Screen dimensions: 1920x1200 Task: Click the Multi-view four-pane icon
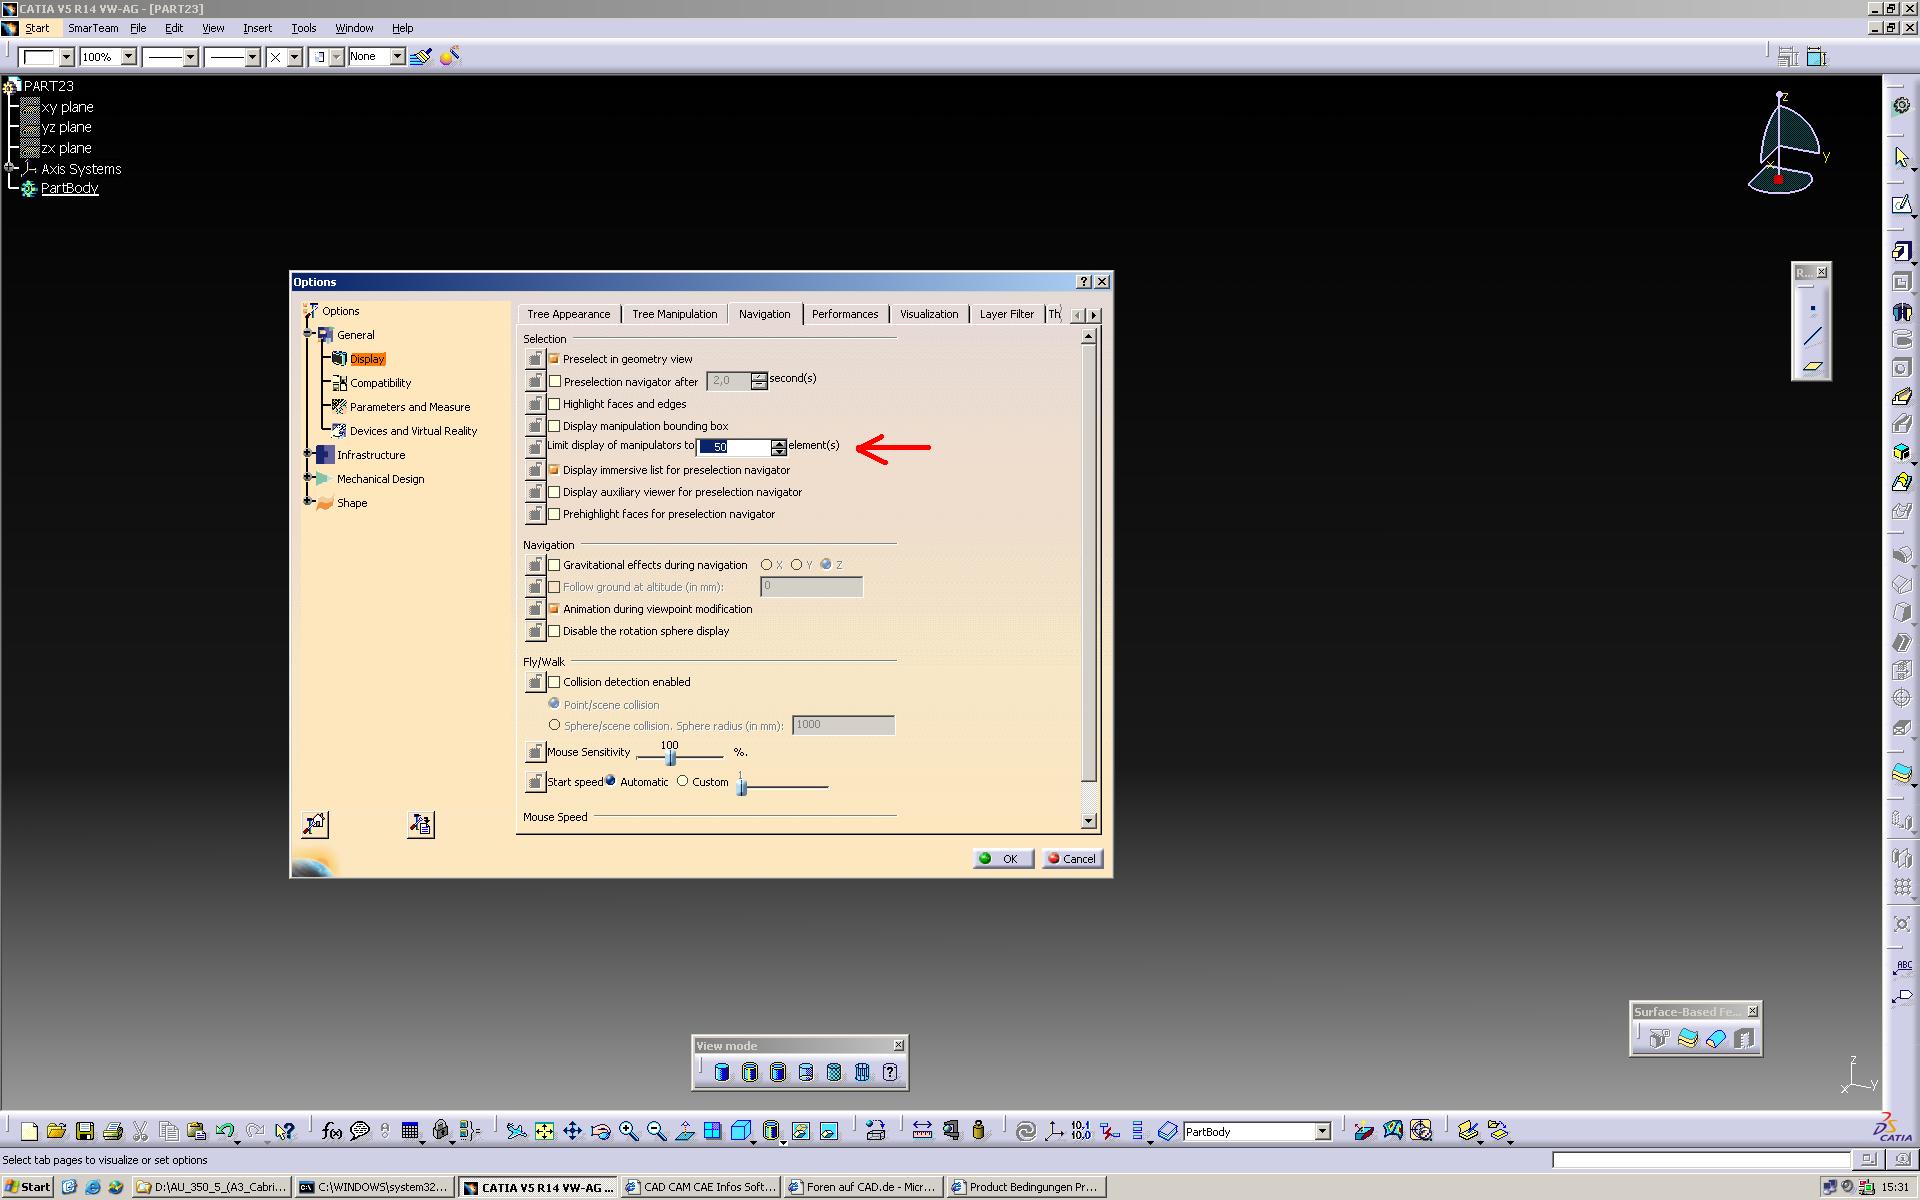point(712,1131)
